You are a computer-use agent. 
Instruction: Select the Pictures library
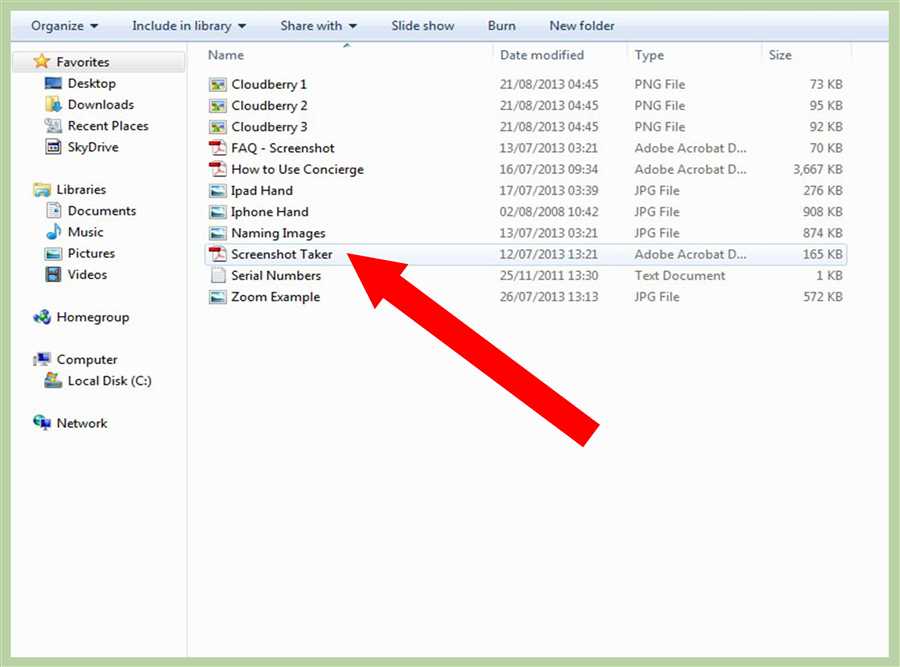point(91,254)
